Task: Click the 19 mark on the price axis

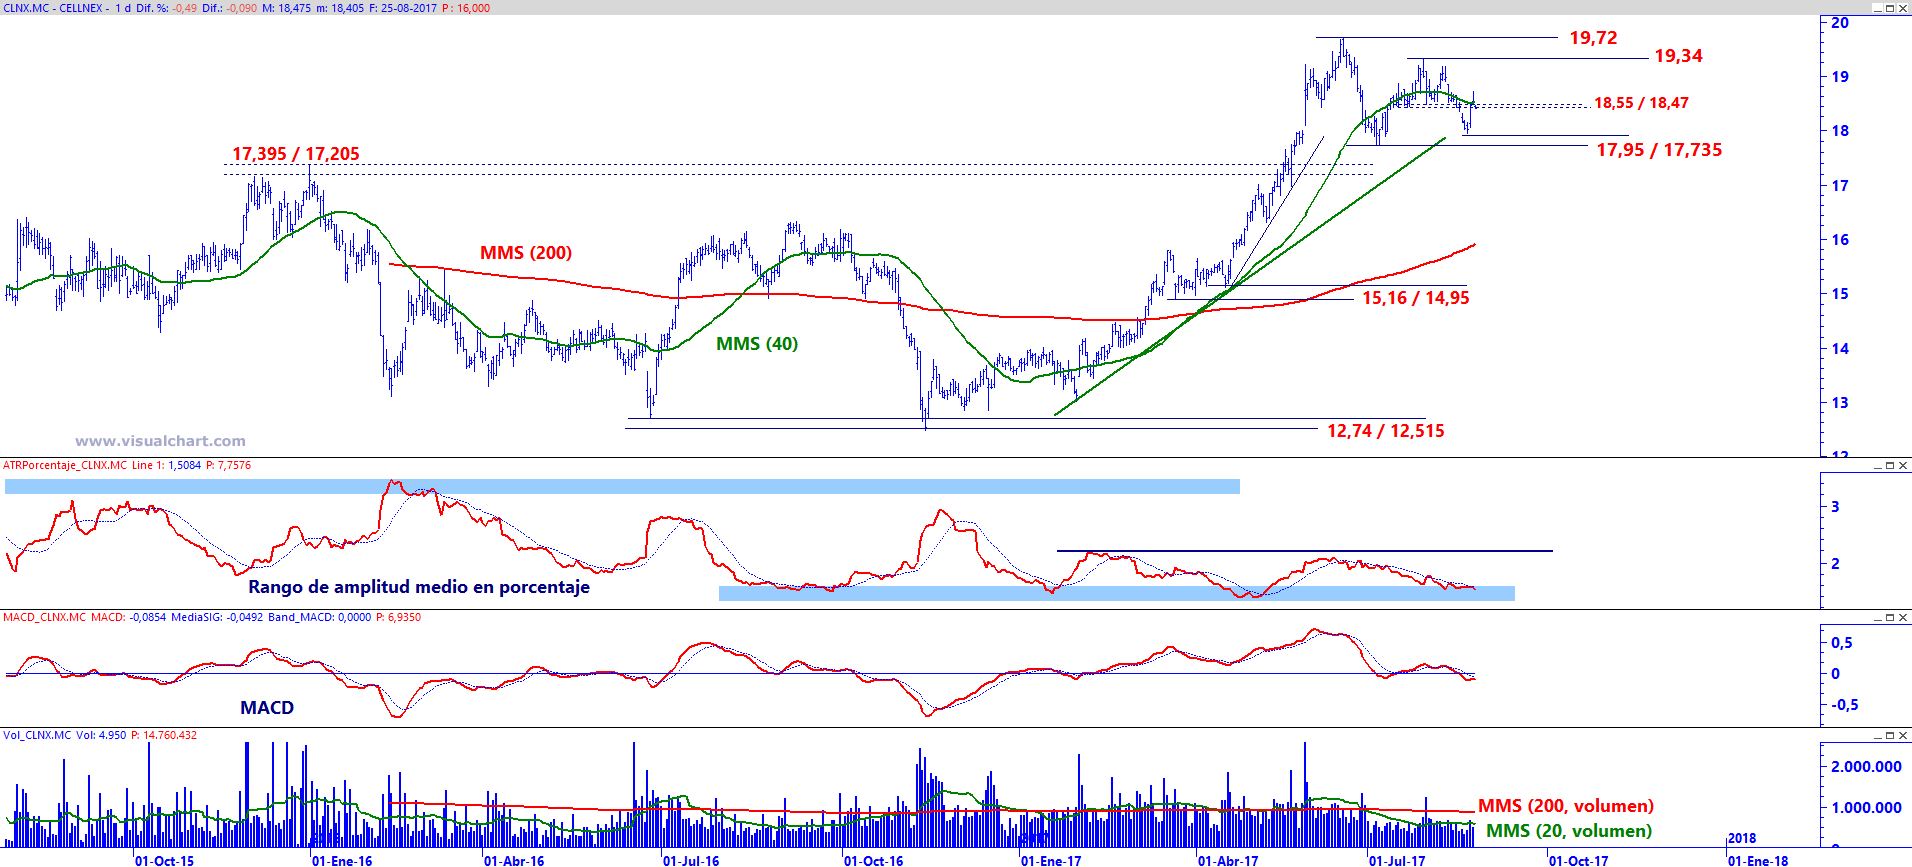Action: pos(1840,76)
